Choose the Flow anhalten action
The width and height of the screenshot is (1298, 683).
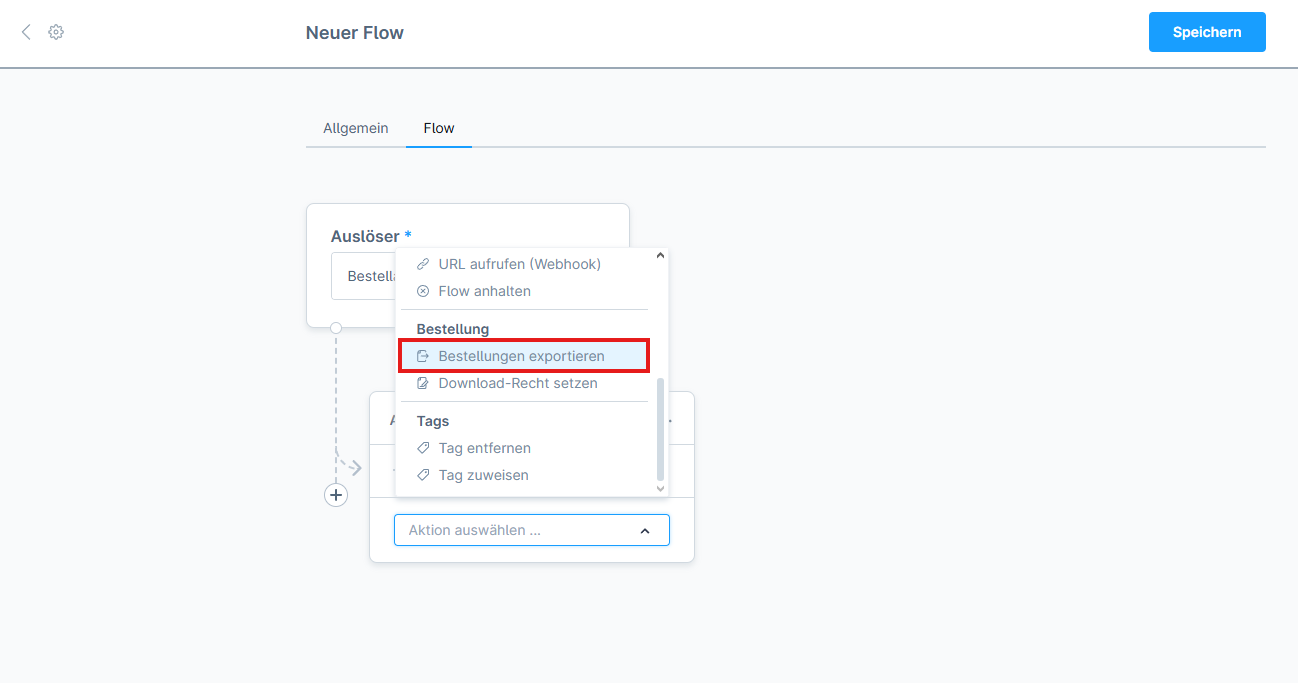tap(484, 291)
